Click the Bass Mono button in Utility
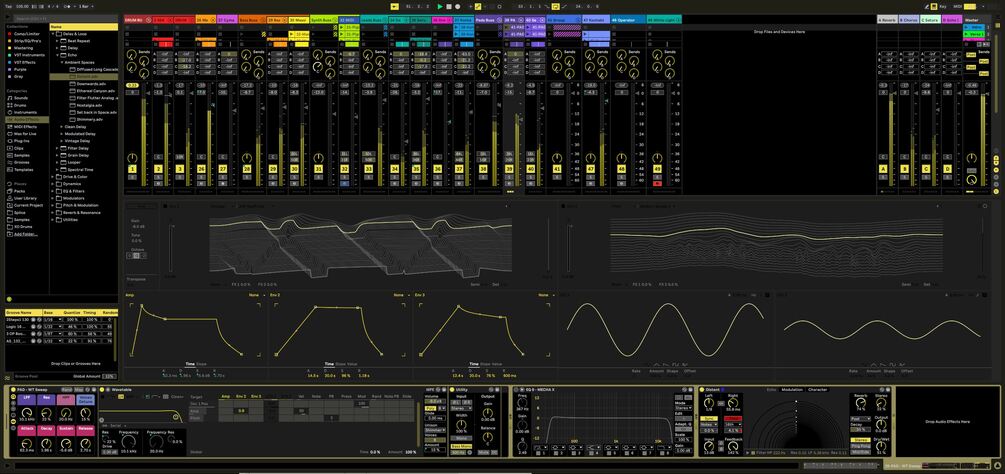 pos(460,445)
